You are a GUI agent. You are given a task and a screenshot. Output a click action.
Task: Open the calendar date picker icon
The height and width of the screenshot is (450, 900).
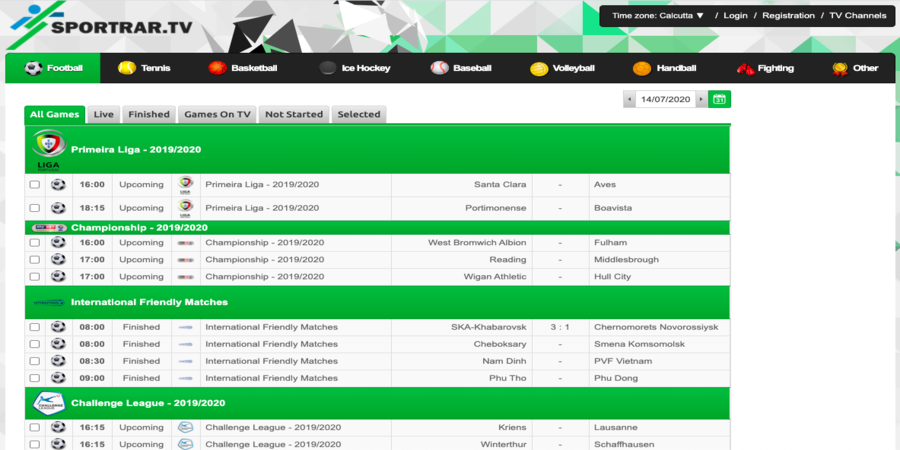(x=719, y=99)
